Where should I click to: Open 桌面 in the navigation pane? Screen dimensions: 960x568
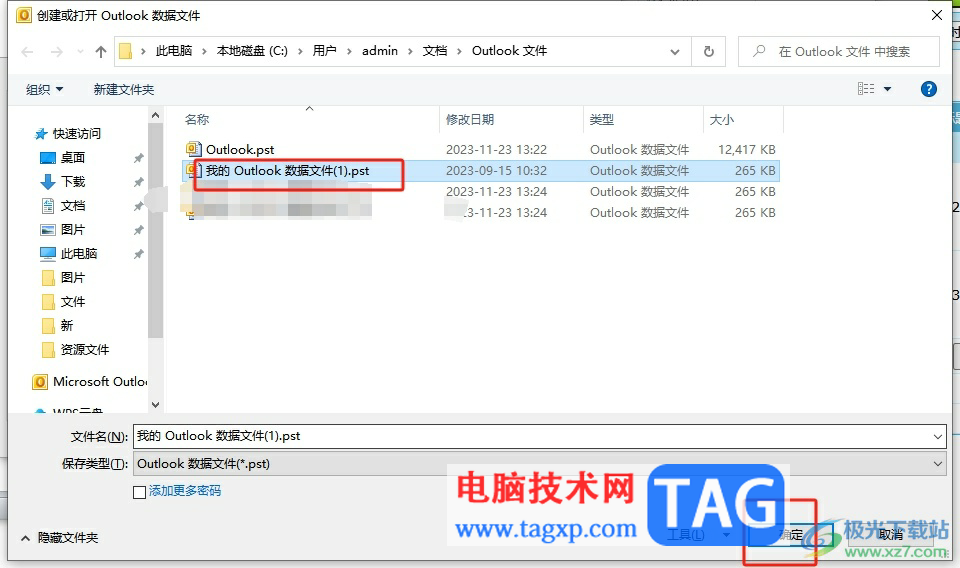pos(73,157)
